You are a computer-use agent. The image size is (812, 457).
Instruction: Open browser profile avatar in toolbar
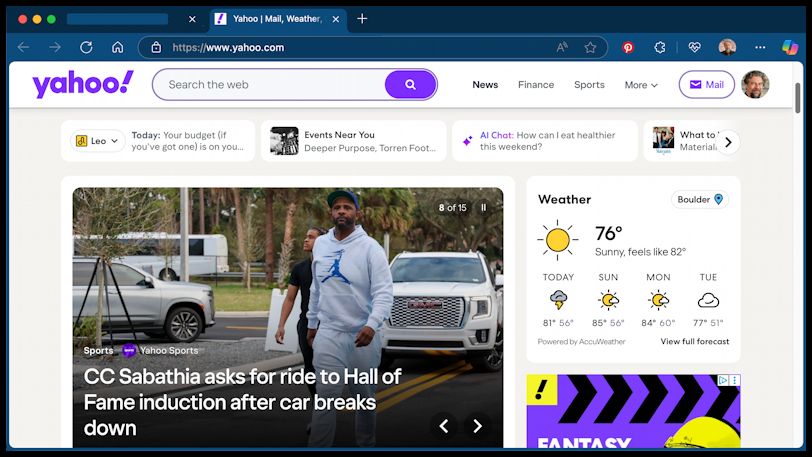click(x=727, y=47)
